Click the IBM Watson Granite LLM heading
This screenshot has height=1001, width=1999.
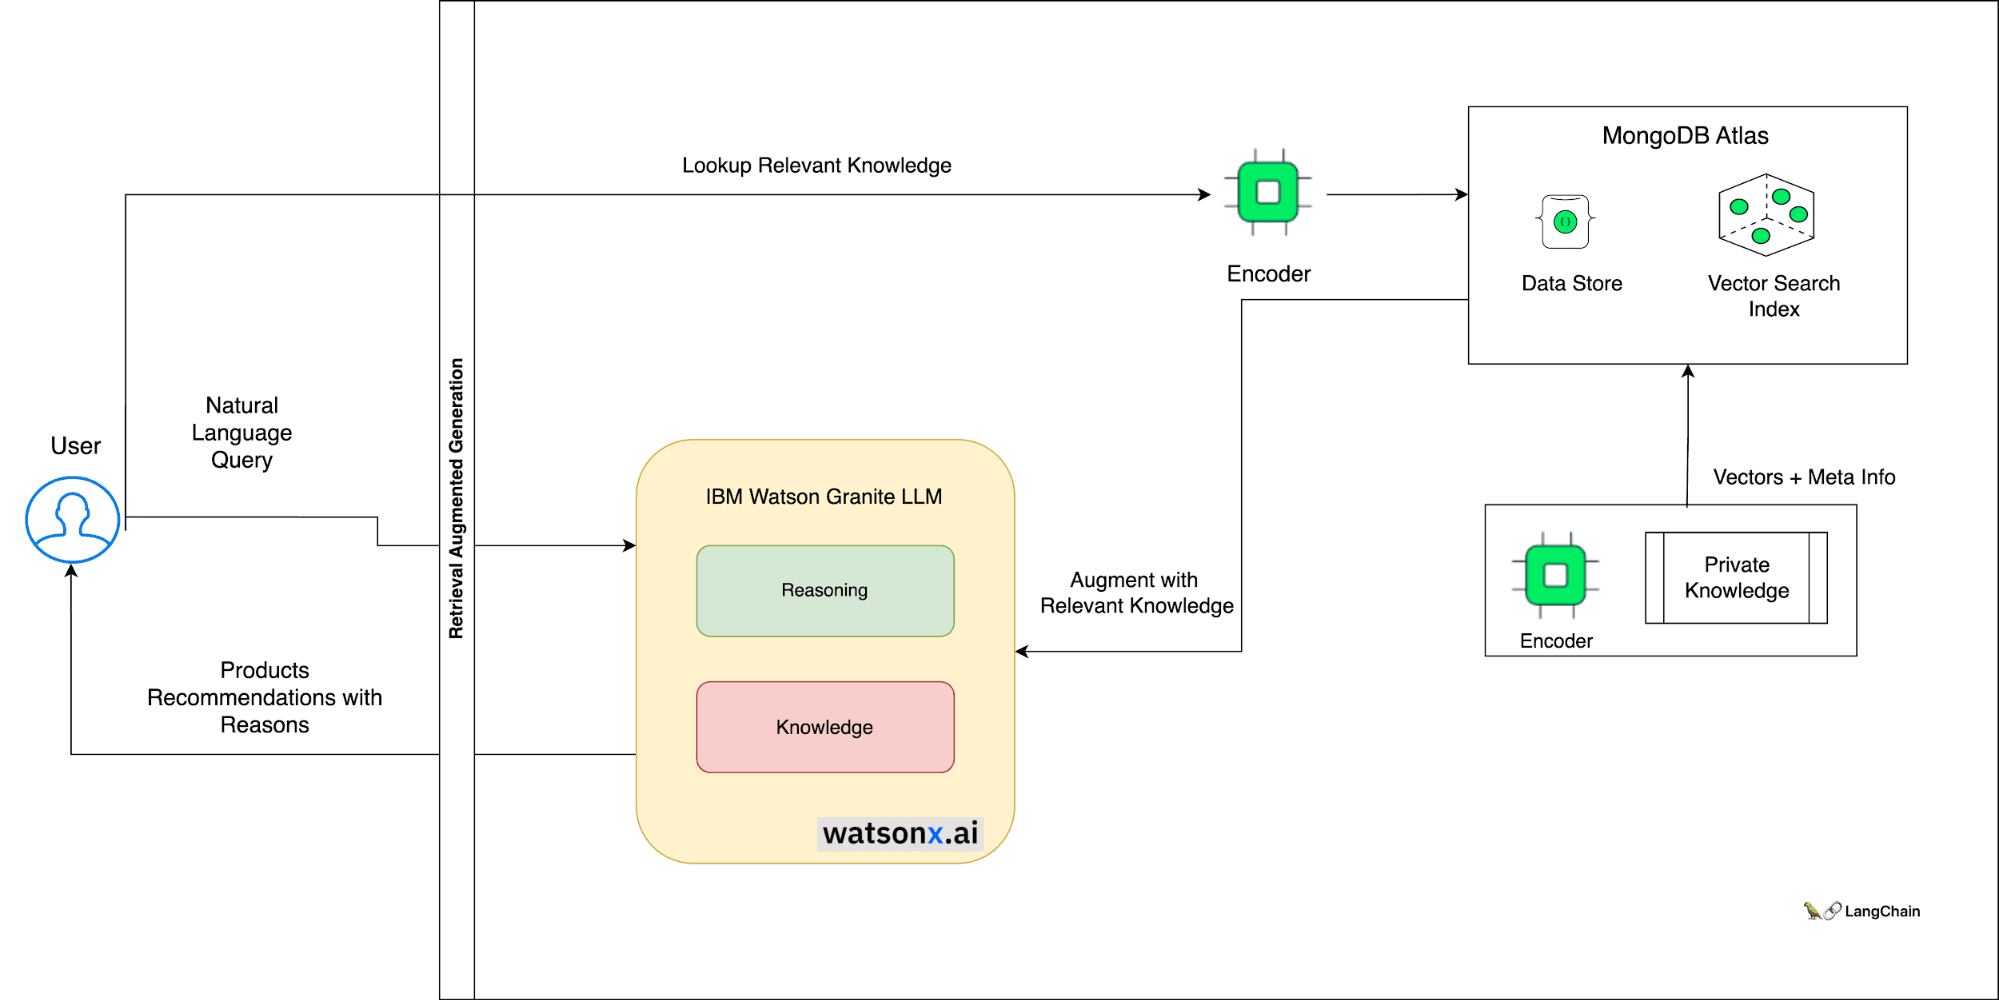coord(824,497)
